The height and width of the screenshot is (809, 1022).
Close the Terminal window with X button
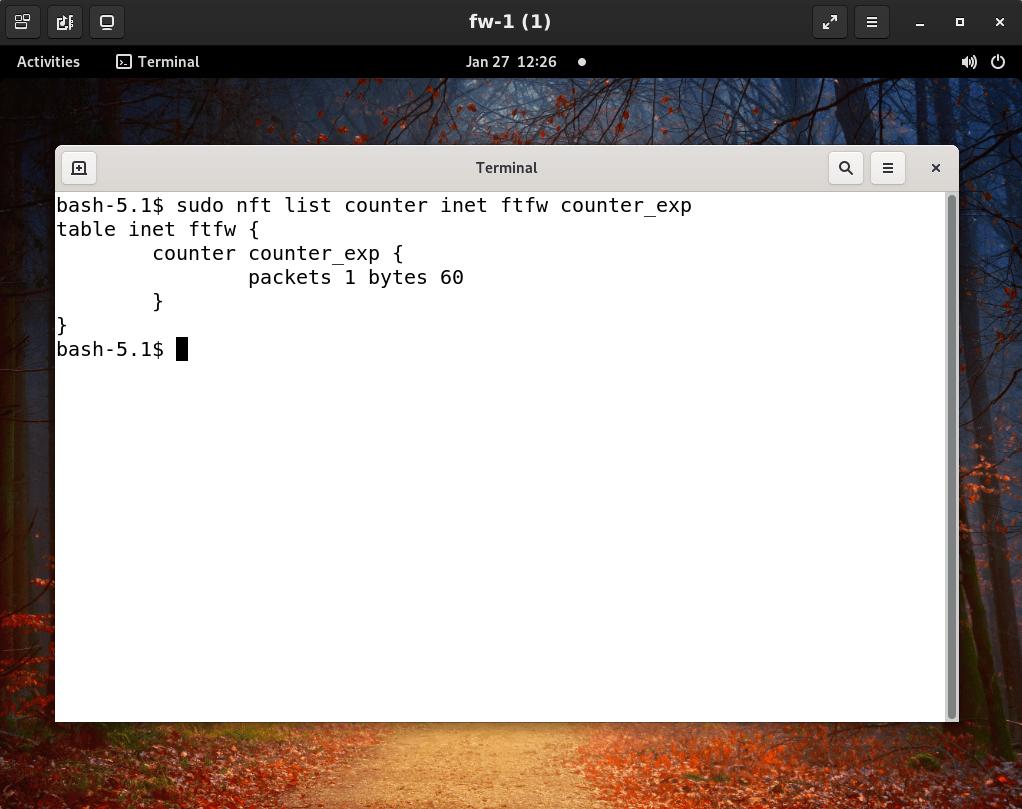coord(936,168)
